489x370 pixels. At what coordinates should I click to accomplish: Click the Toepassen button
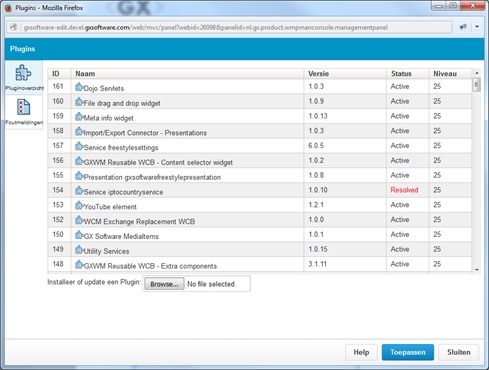tap(408, 352)
